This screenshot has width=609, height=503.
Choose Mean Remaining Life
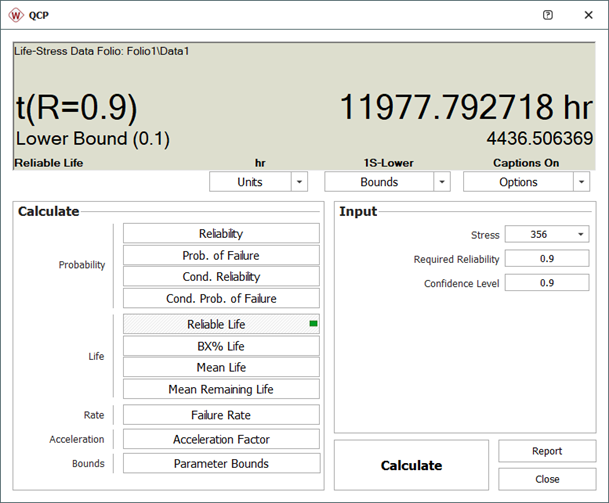pyautogui.click(x=221, y=389)
